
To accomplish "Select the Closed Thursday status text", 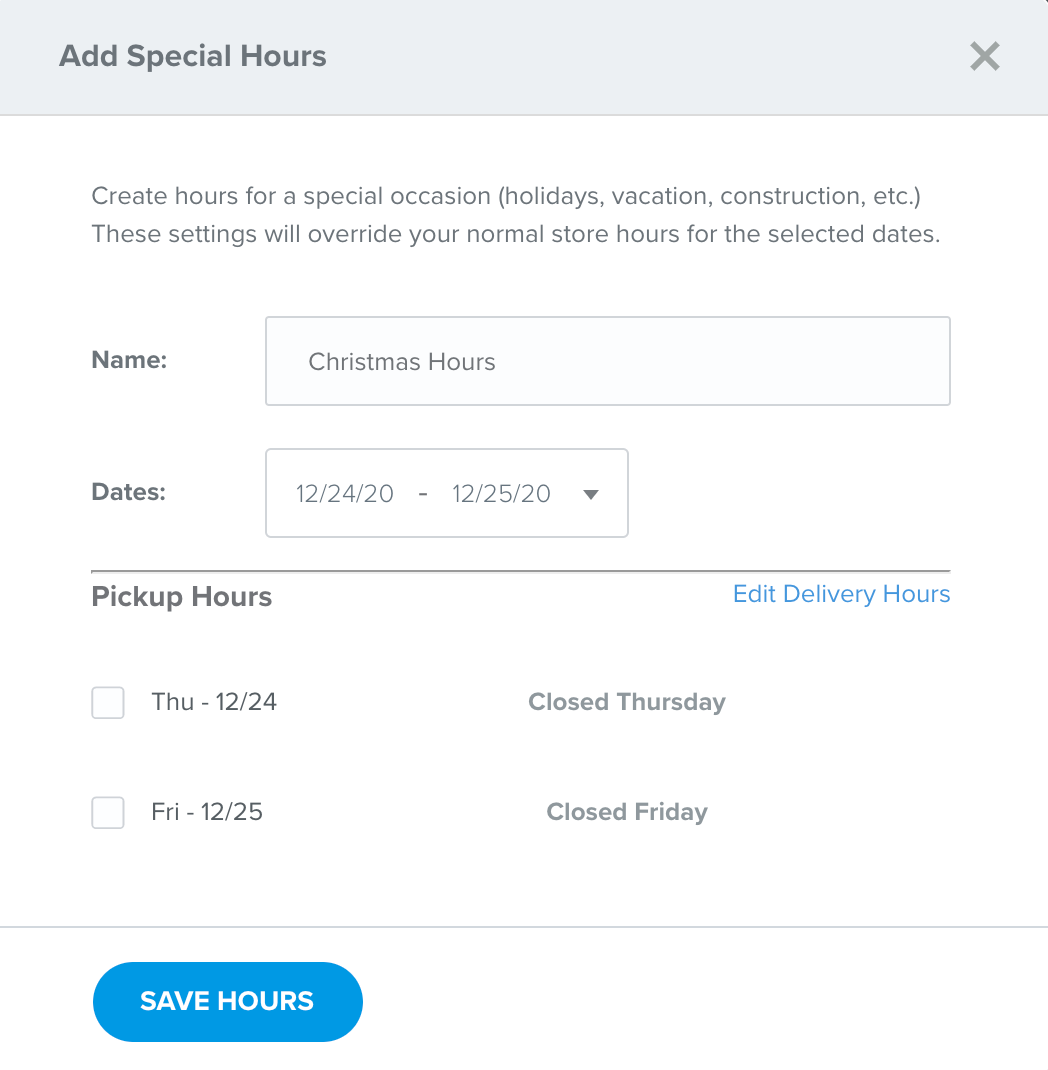I will click(627, 702).
